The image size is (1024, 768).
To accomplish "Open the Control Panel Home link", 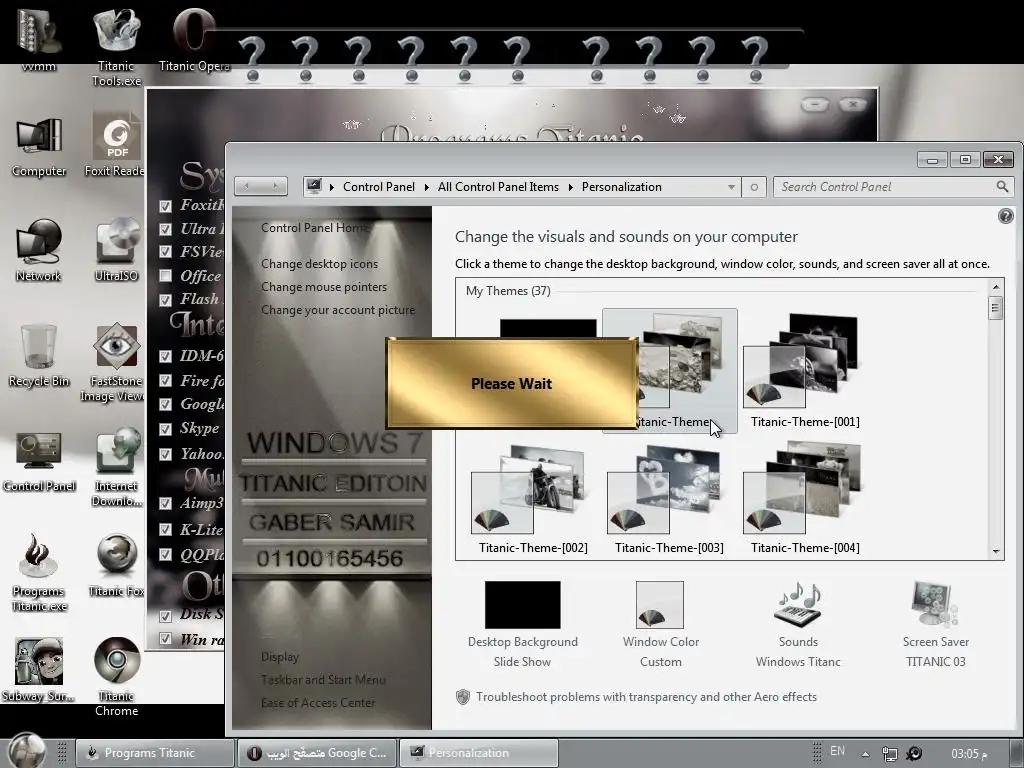I will tap(315, 228).
